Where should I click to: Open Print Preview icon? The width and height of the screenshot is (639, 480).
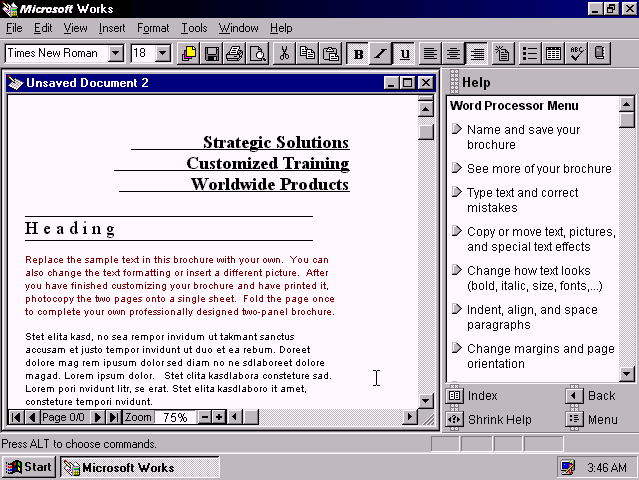click(x=258, y=53)
